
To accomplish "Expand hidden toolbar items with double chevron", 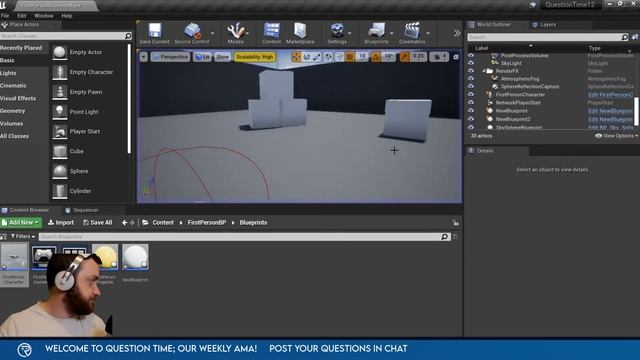I will [457, 33].
